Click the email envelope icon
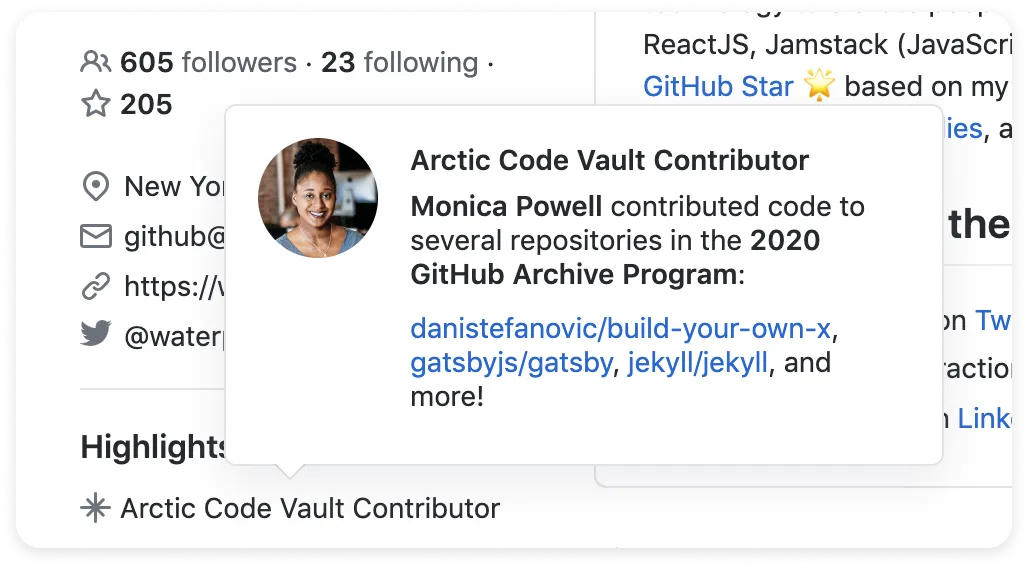1028x568 pixels. (96, 236)
